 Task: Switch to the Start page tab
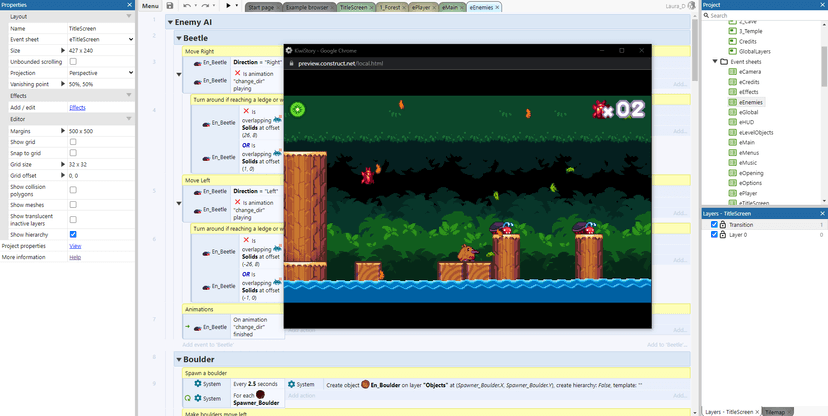264,8
